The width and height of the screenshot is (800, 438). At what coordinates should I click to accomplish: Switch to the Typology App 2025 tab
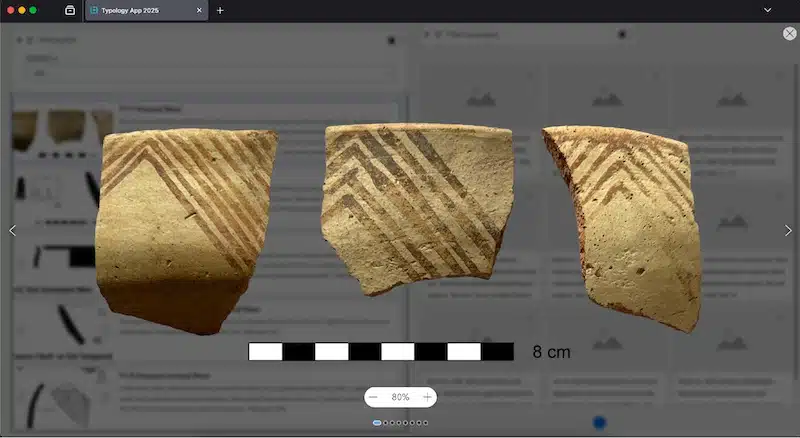[140, 10]
